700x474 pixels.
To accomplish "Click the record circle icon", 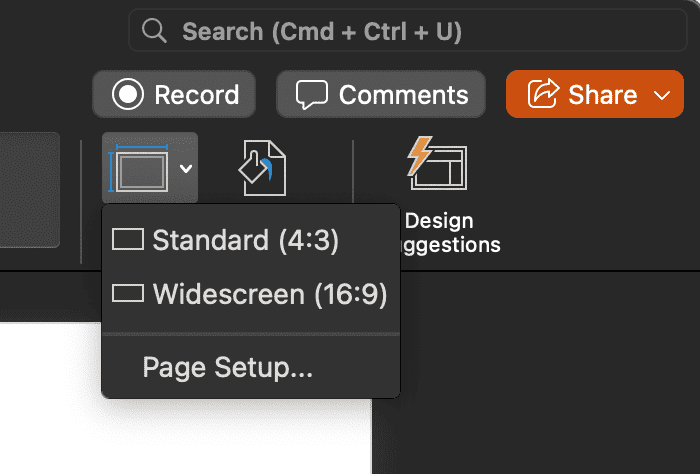I will [x=128, y=95].
